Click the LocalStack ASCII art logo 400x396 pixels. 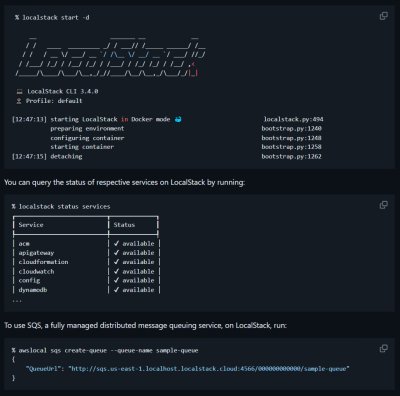coord(110,57)
